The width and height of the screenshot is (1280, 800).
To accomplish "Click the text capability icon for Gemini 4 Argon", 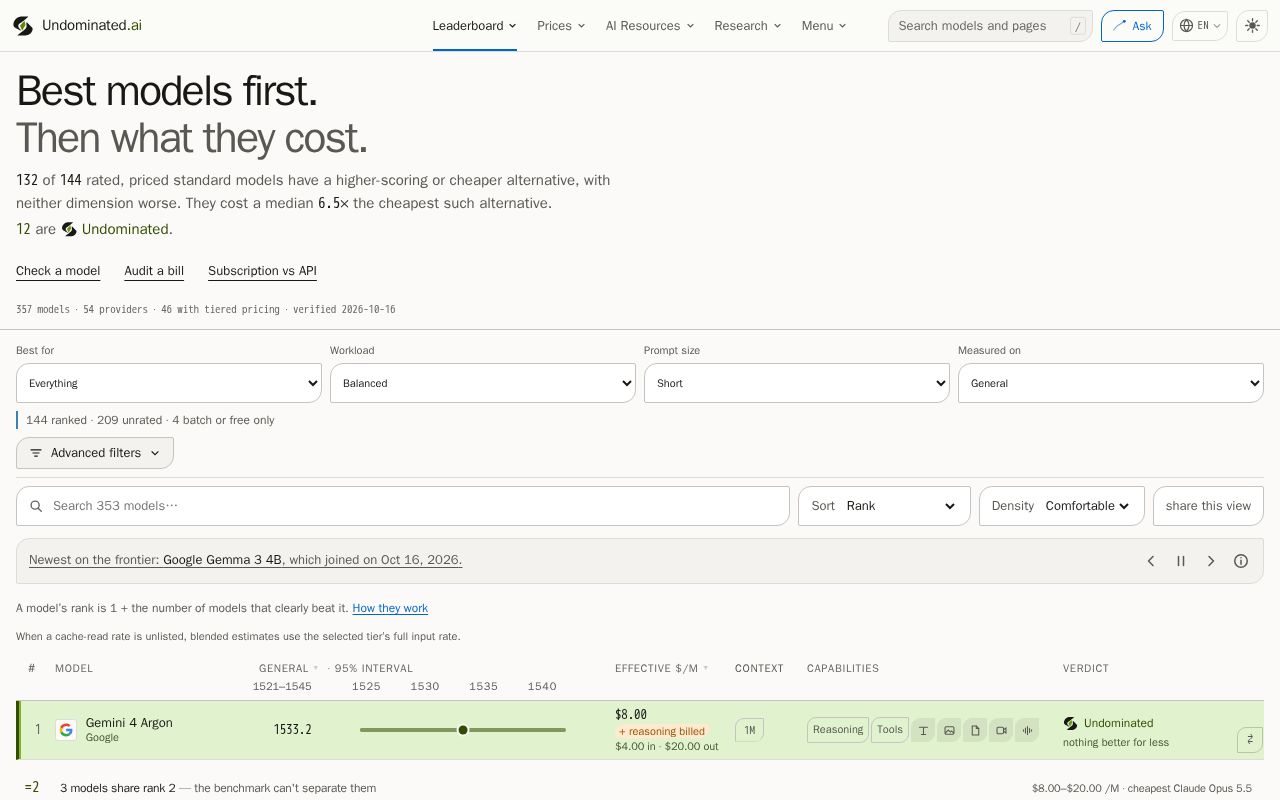I will point(923,730).
